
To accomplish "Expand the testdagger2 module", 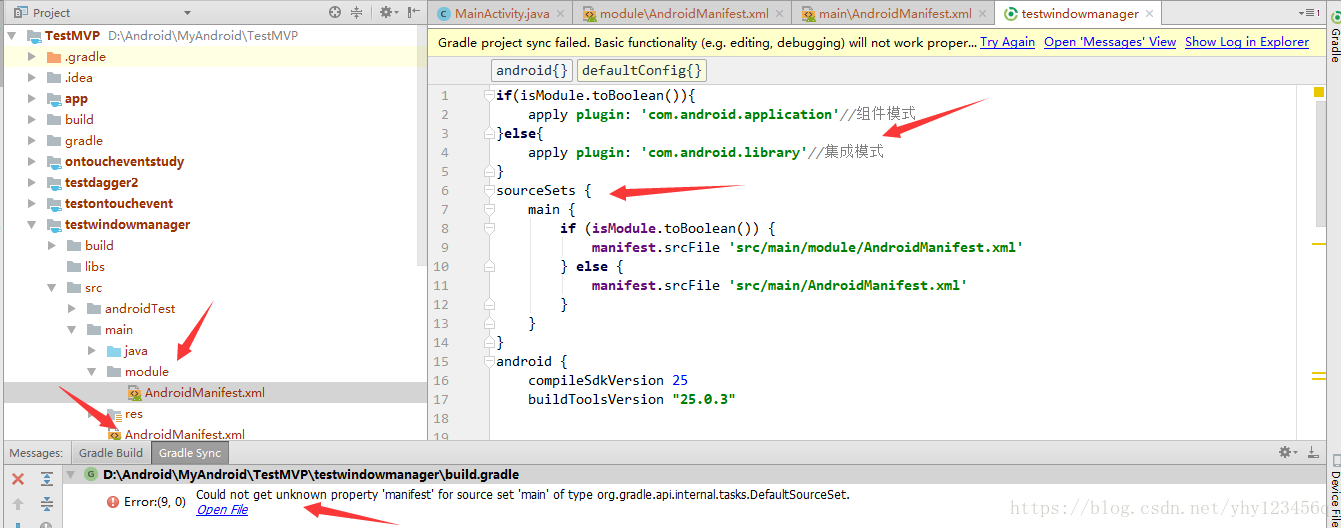I will [32, 183].
